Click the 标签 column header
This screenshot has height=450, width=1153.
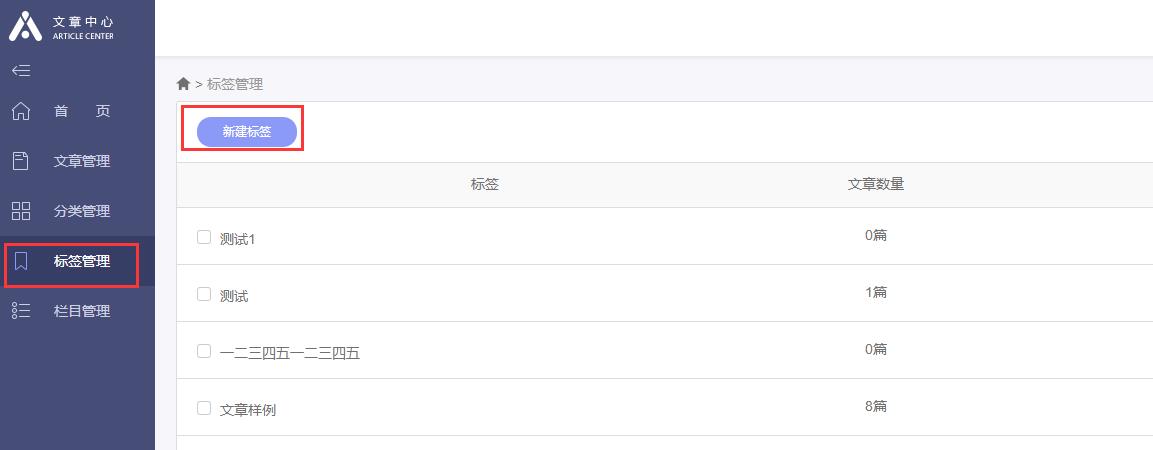click(485, 185)
